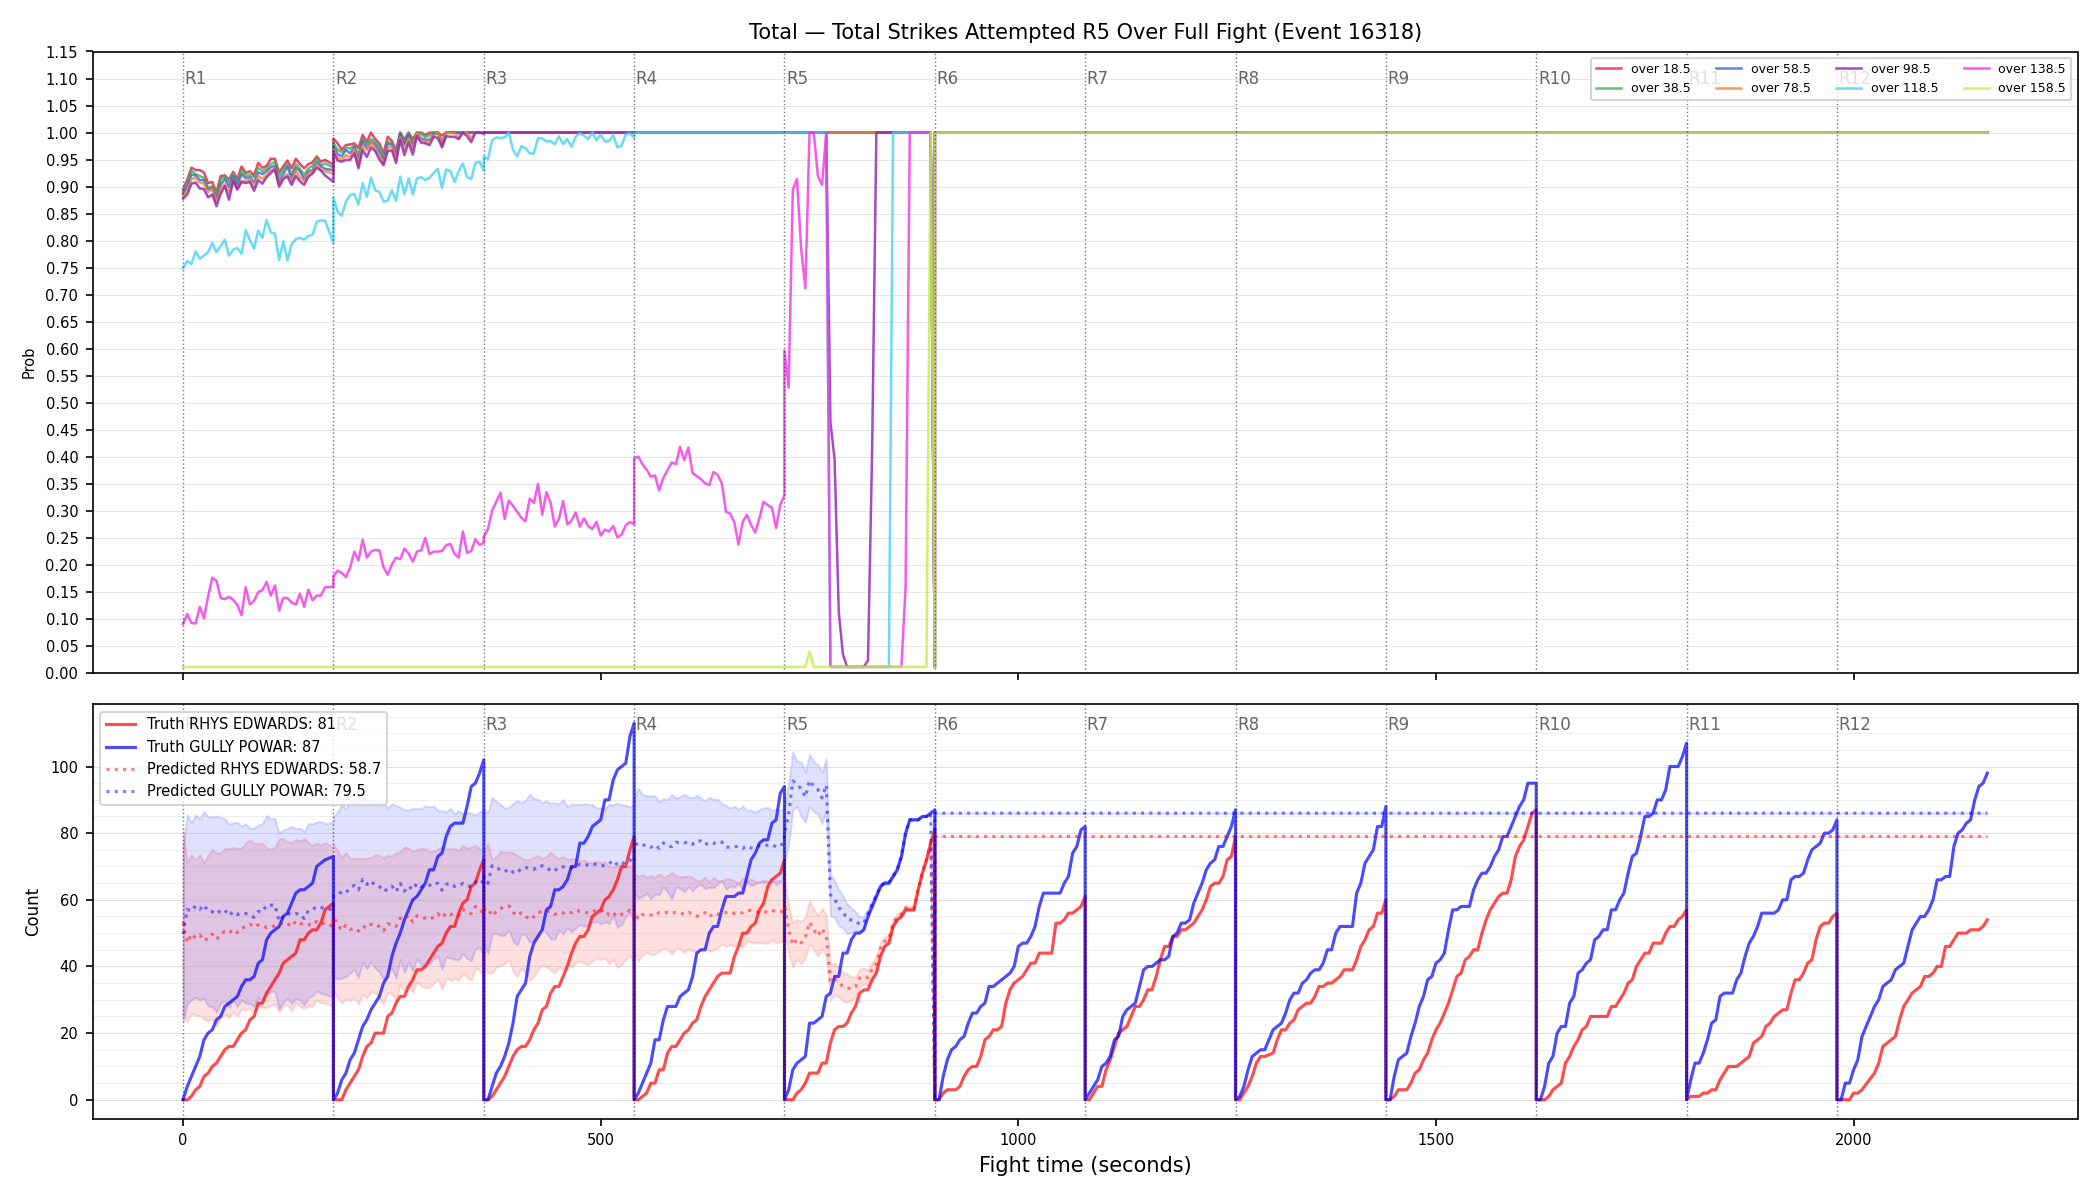Select the 'over 118.5' legend label
Image resolution: width=2100 pixels, height=1200 pixels.
point(1904,88)
